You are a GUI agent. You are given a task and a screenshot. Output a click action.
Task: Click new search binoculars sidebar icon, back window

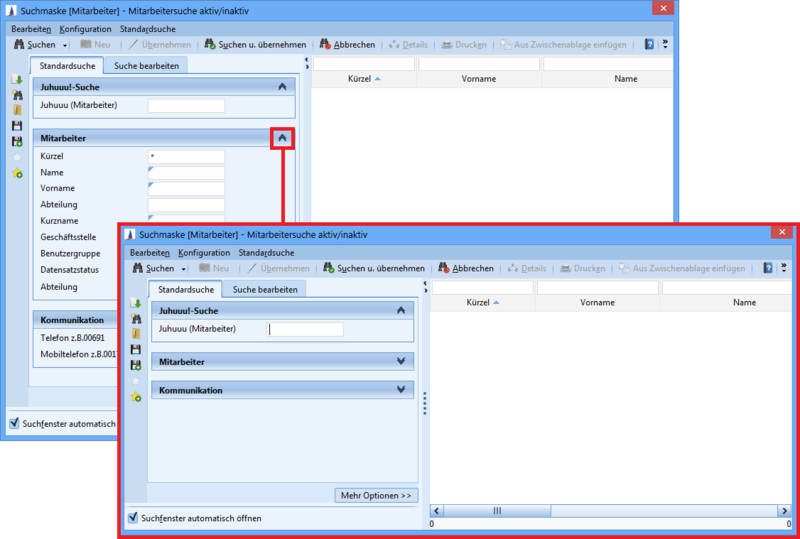17,95
